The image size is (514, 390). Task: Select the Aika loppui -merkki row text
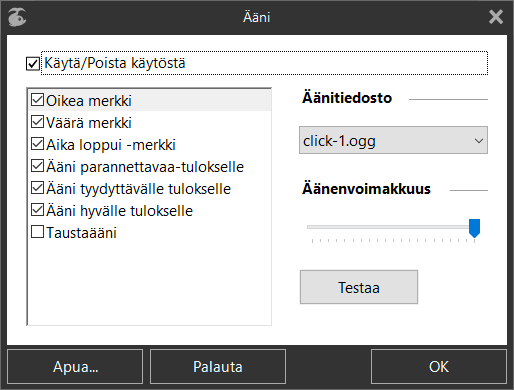point(111,145)
